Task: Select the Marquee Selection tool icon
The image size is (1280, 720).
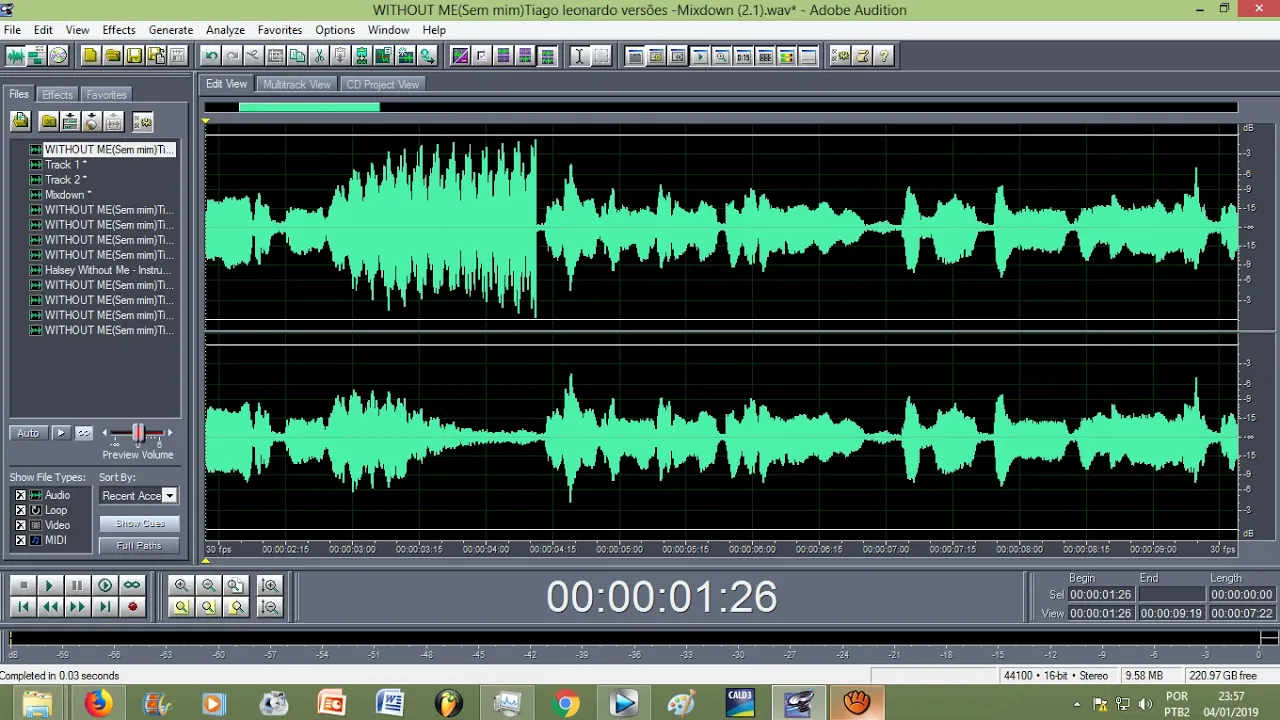Action: coord(600,56)
